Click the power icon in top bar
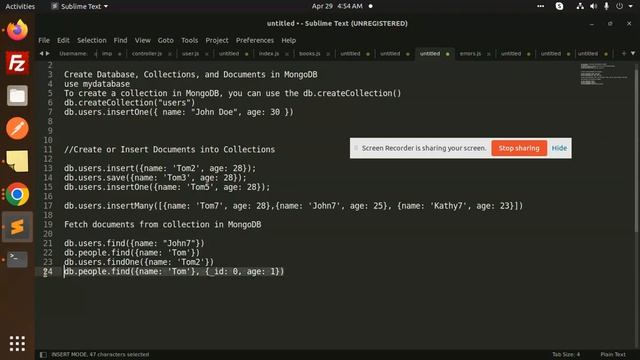 point(620,6)
